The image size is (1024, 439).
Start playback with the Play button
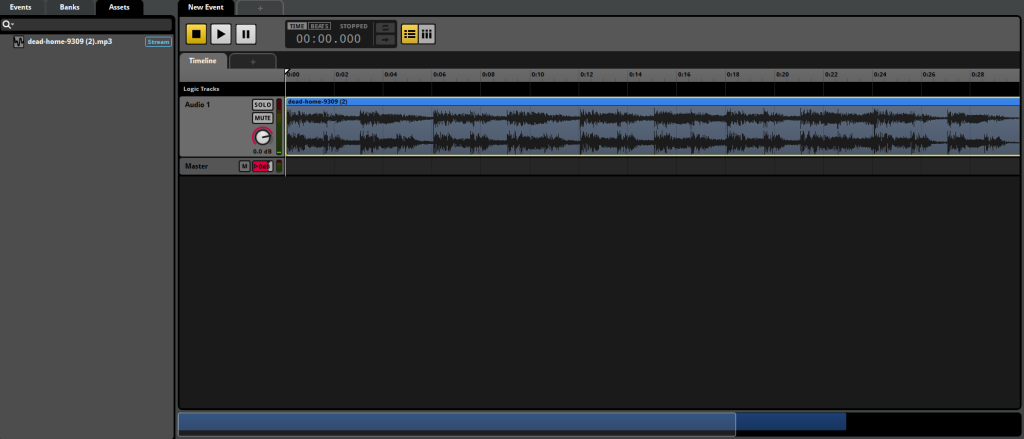[x=221, y=34]
